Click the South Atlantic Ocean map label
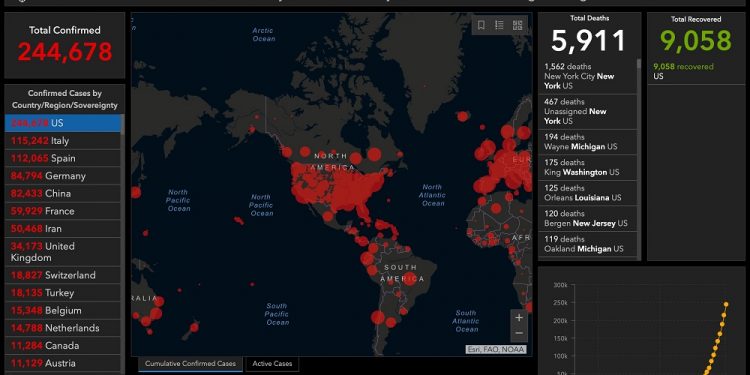Viewport: 750px width, 375px height. coord(466,321)
